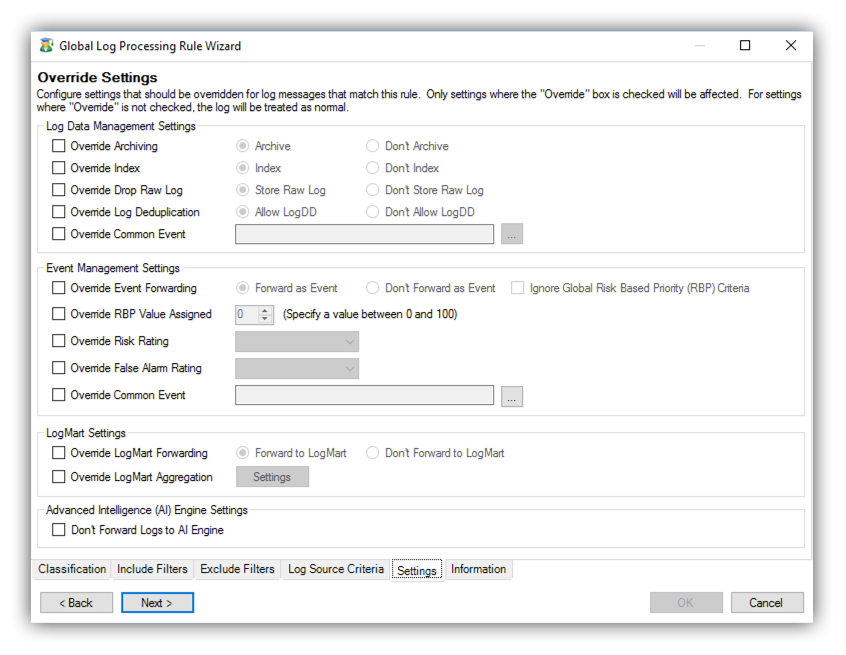Open browse dialog for Log Data Common Event
Viewport: 846px width, 655px height.
512,234
